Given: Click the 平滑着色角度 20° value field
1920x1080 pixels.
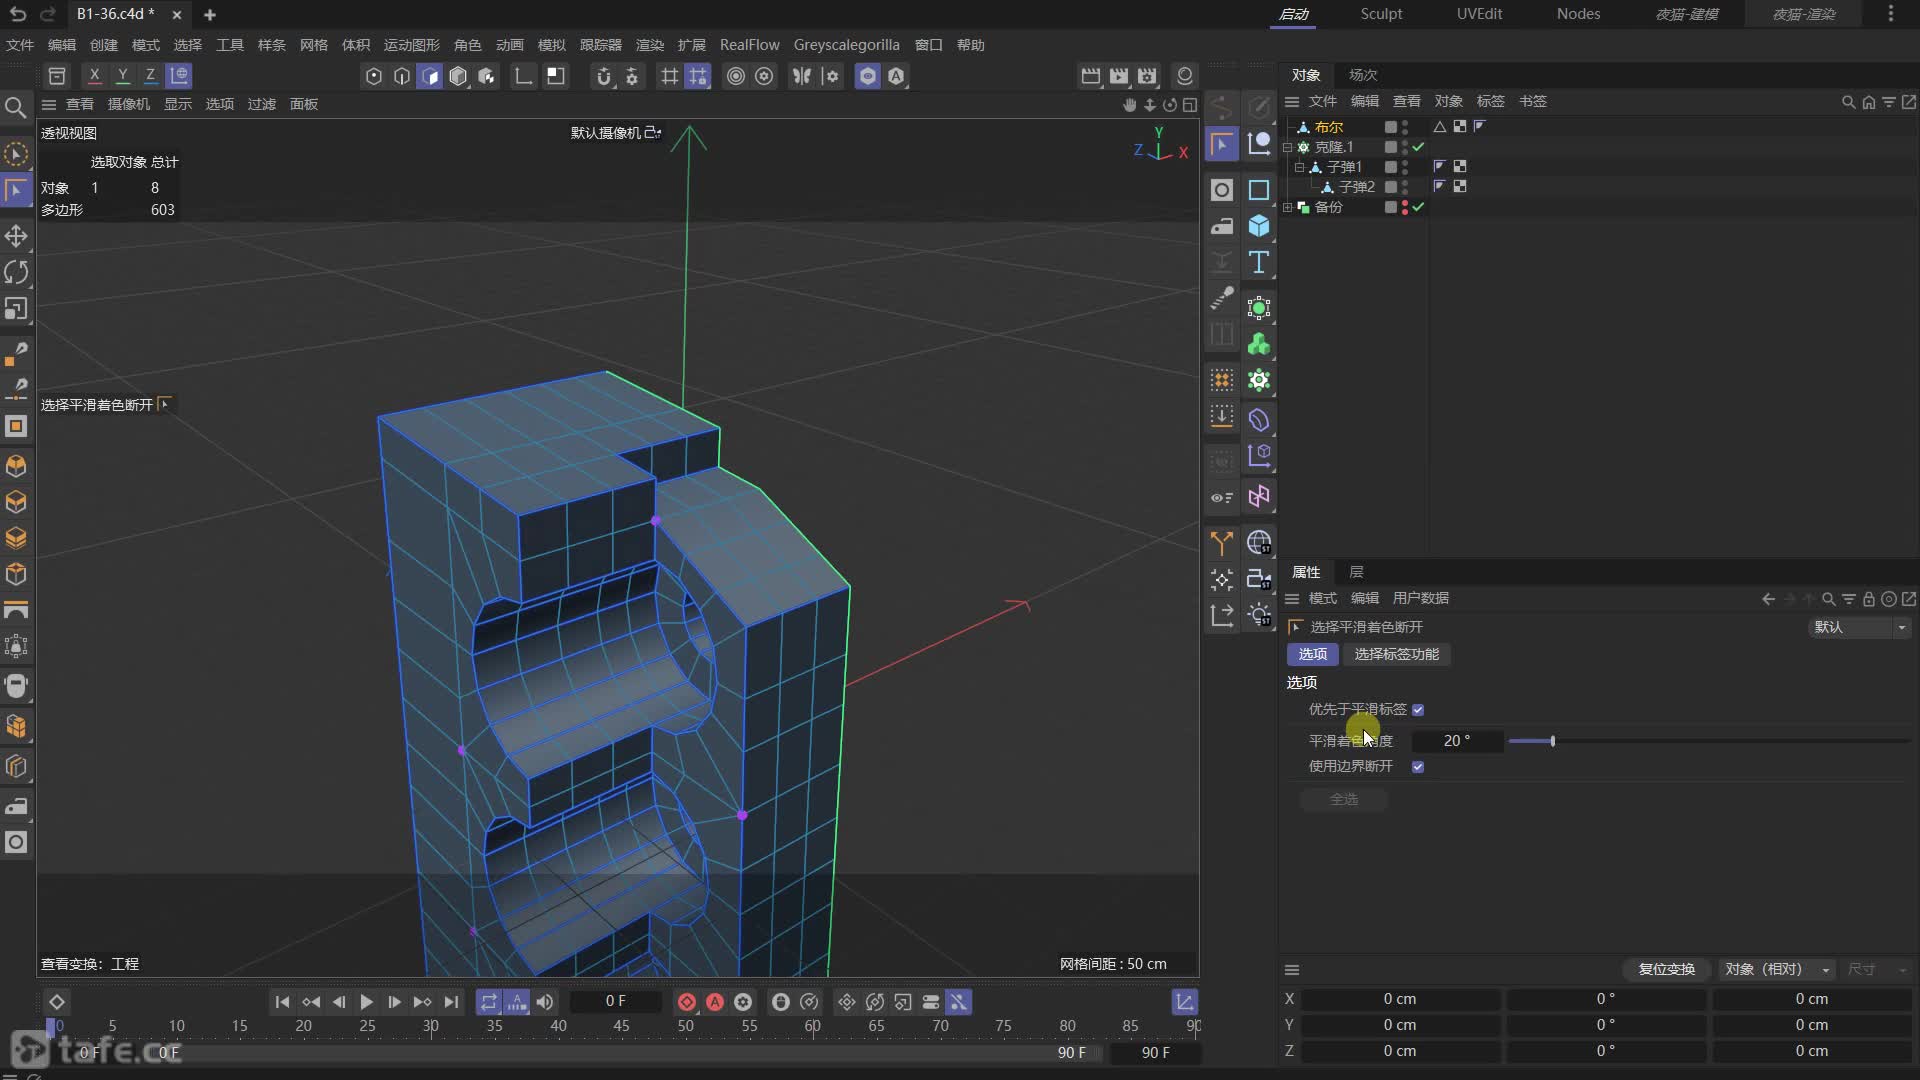Looking at the screenshot, I should pos(1457,741).
